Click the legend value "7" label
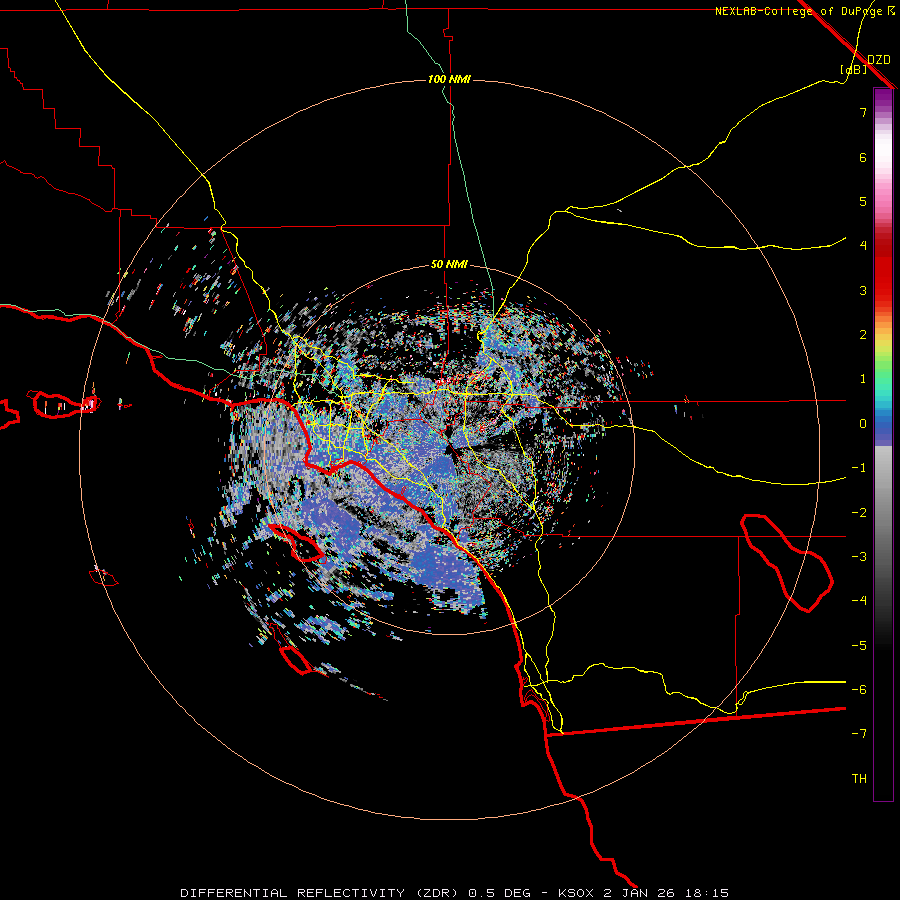Screen dimensions: 900x900 863,112
